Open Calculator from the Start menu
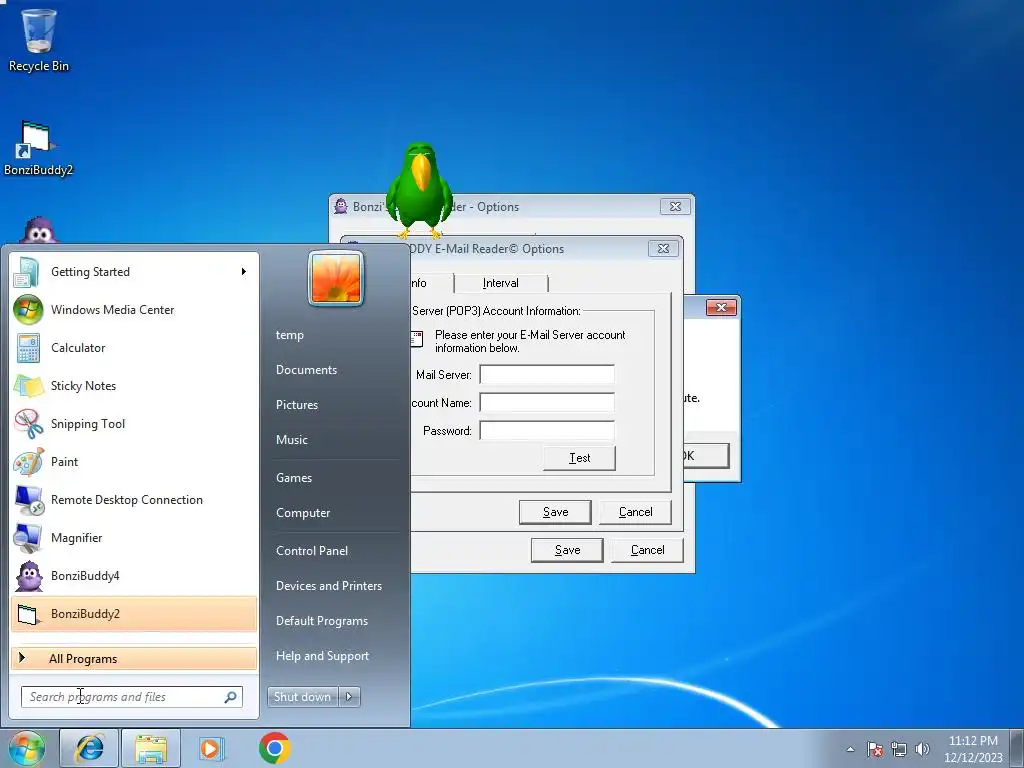Image resolution: width=1024 pixels, height=768 pixels. [134, 347]
